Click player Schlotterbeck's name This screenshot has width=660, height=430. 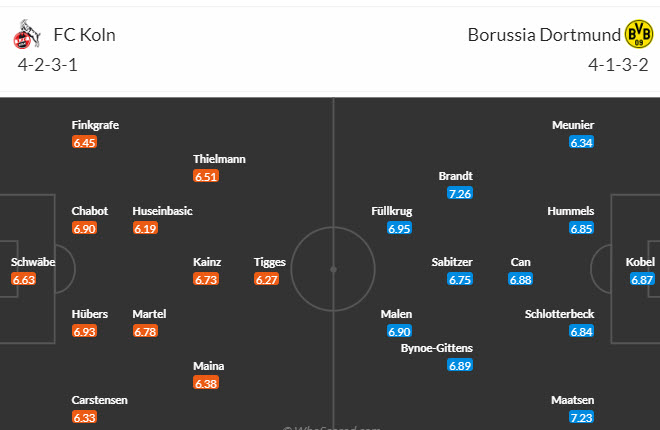click(x=559, y=314)
